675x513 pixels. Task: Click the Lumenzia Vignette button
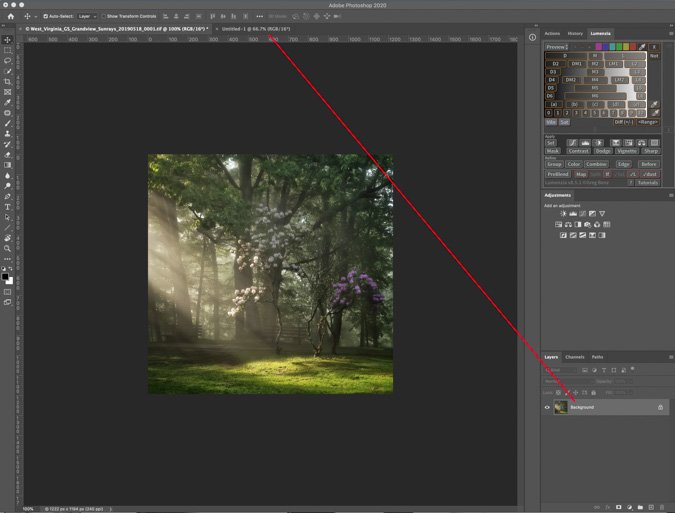coord(626,151)
